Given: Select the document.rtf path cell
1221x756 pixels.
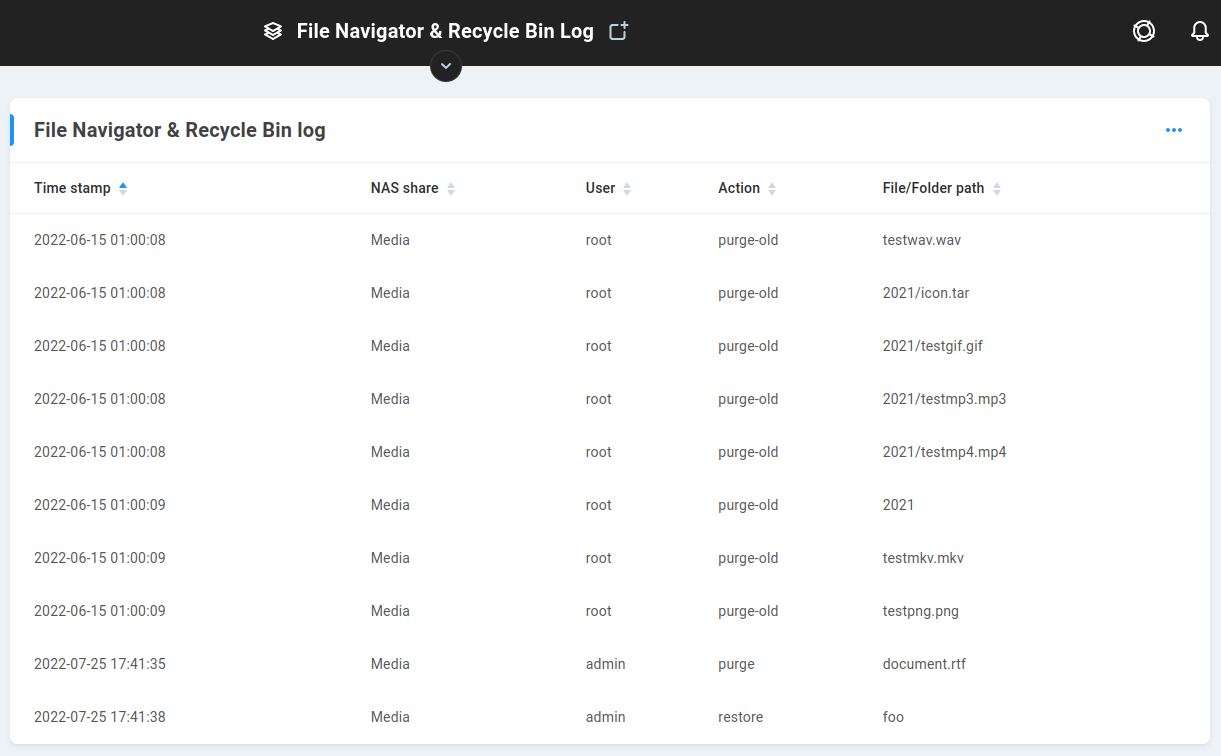Looking at the screenshot, I should [925, 664].
